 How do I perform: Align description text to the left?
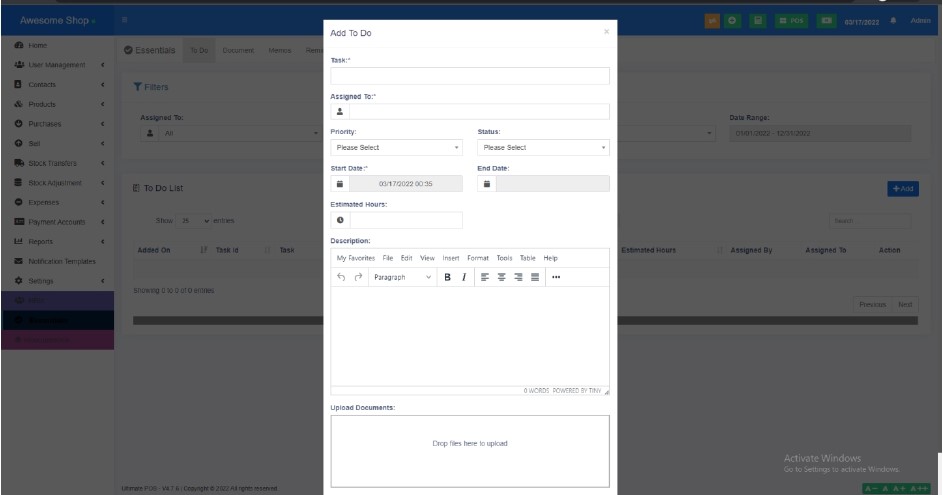click(485, 277)
